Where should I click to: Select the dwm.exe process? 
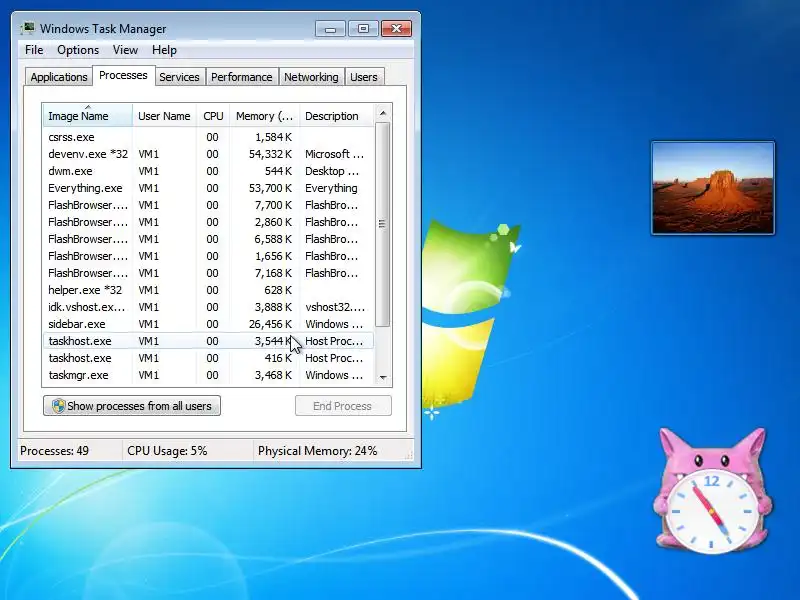point(209,171)
